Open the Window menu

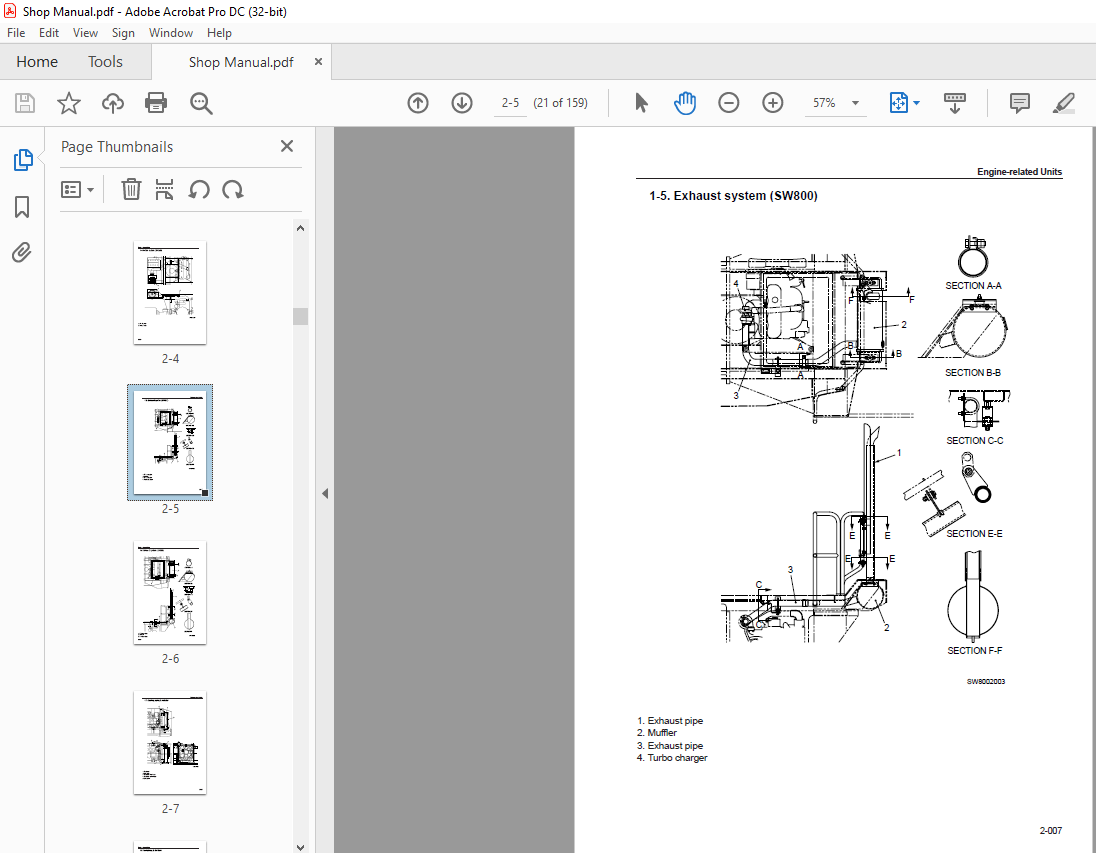[171, 33]
